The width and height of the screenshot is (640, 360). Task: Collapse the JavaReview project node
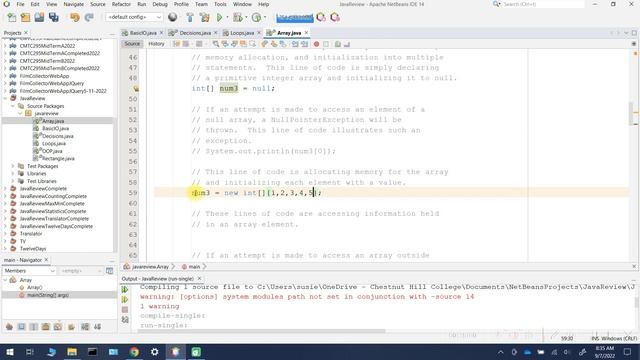(5, 98)
